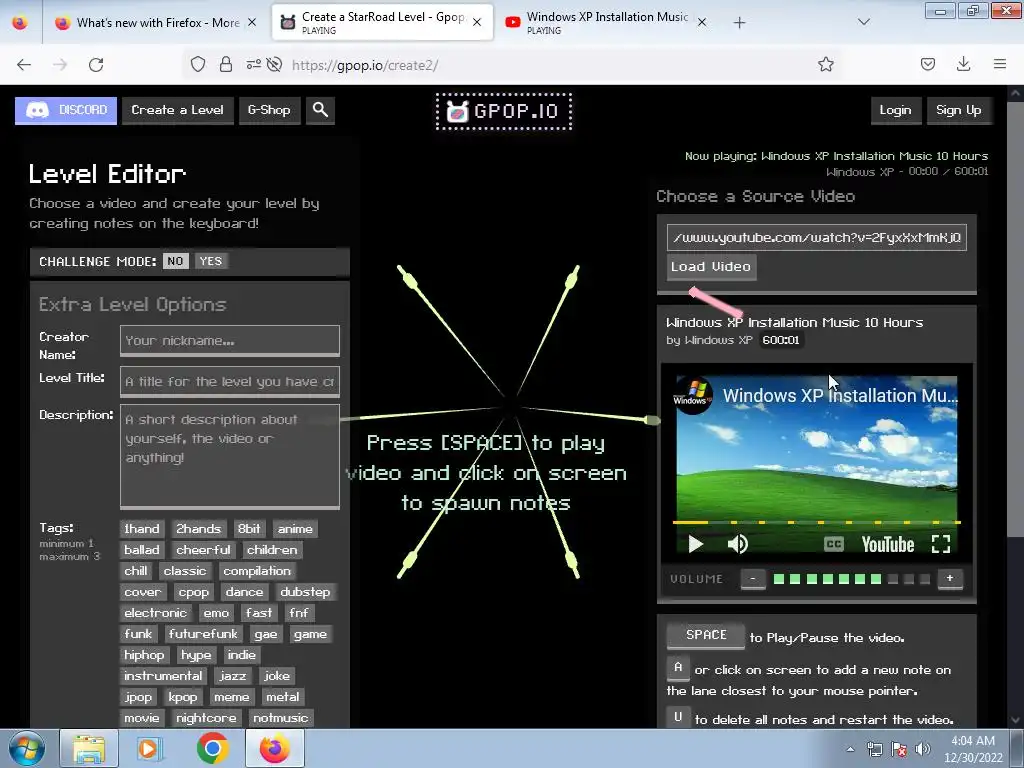The width and height of the screenshot is (1024, 768).
Task: Click the Creator Name nickname field
Action: click(x=230, y=340)
